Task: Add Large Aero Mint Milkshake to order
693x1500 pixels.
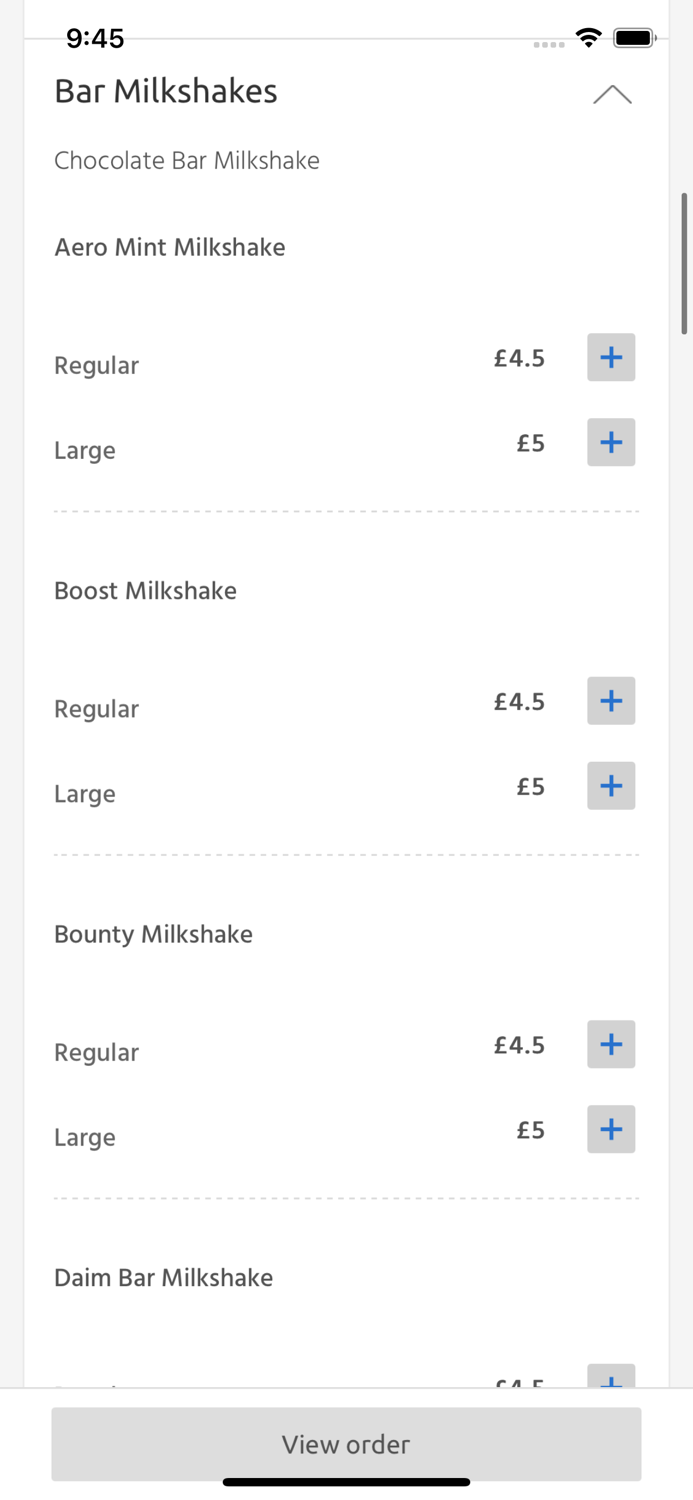Action: pos(611,443)
